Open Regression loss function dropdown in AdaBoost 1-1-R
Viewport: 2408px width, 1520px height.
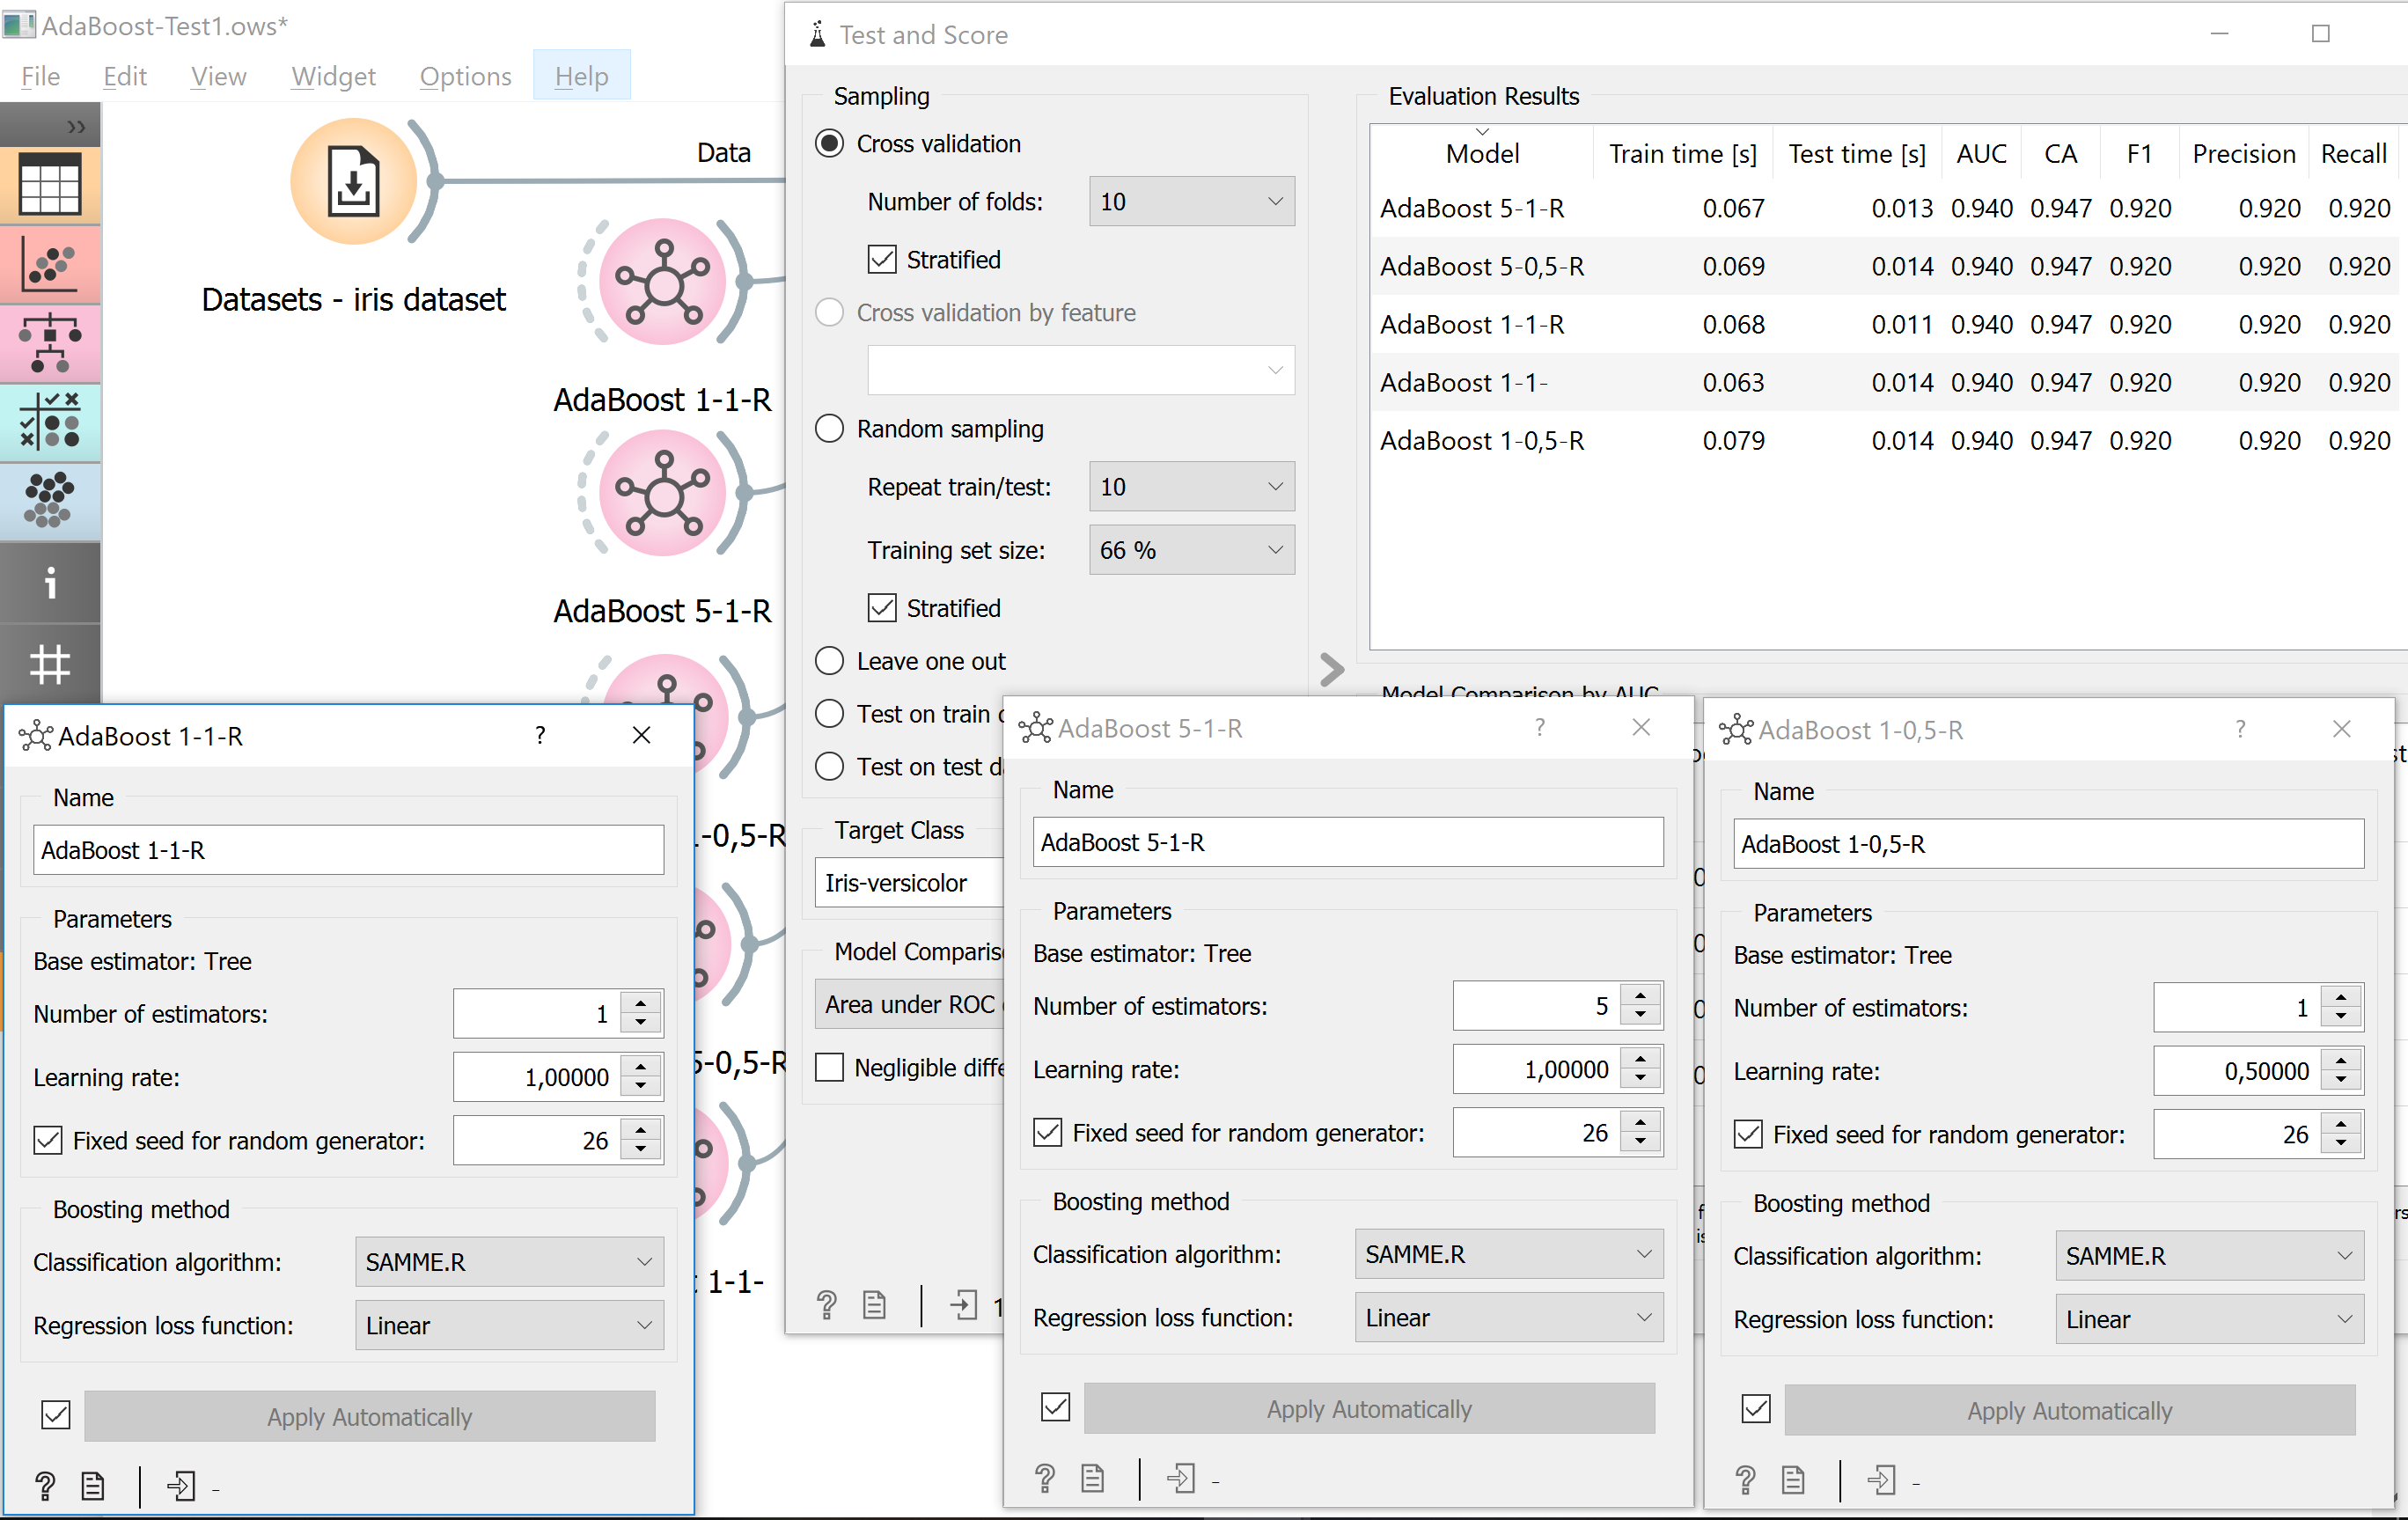[509, 1325]
